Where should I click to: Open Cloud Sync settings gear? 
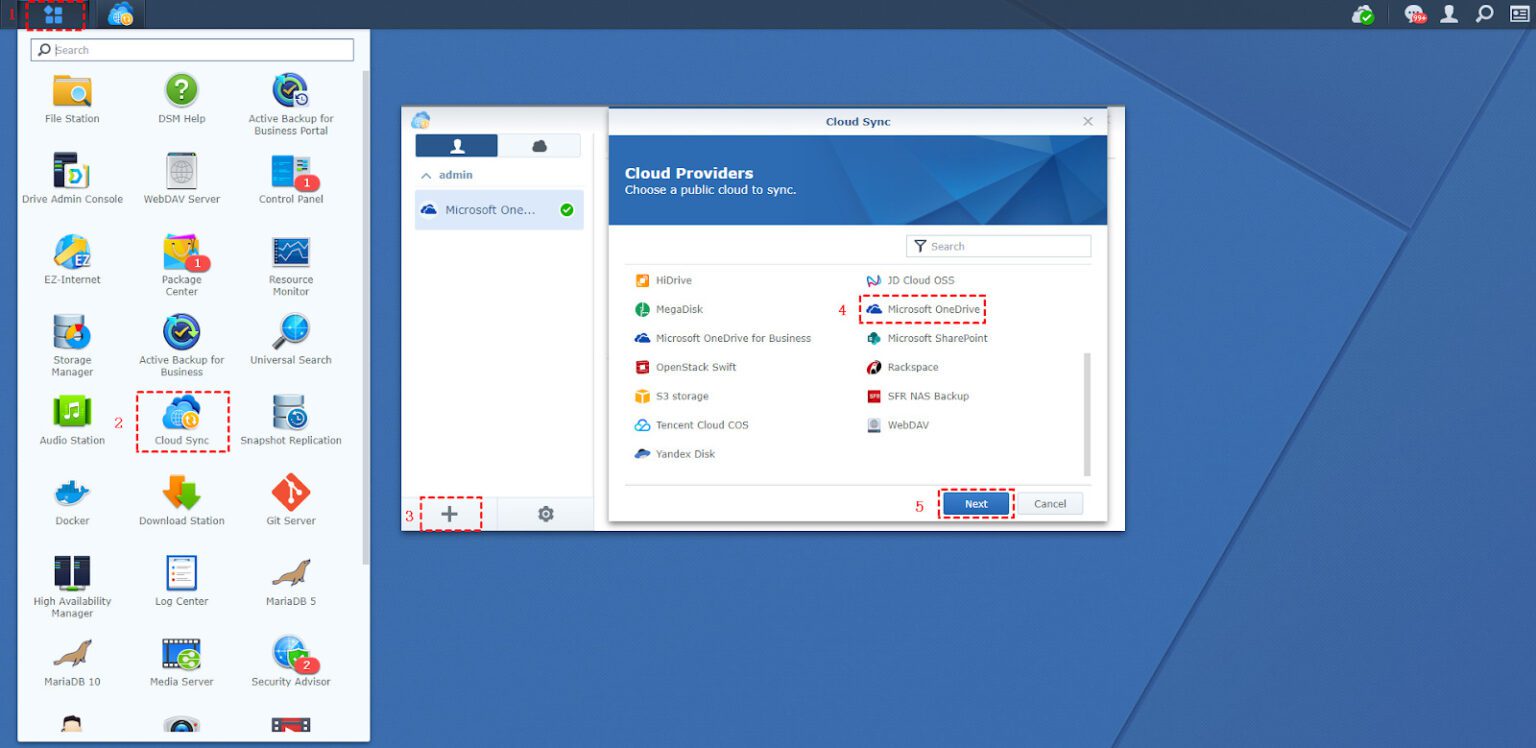pos(545,514)
